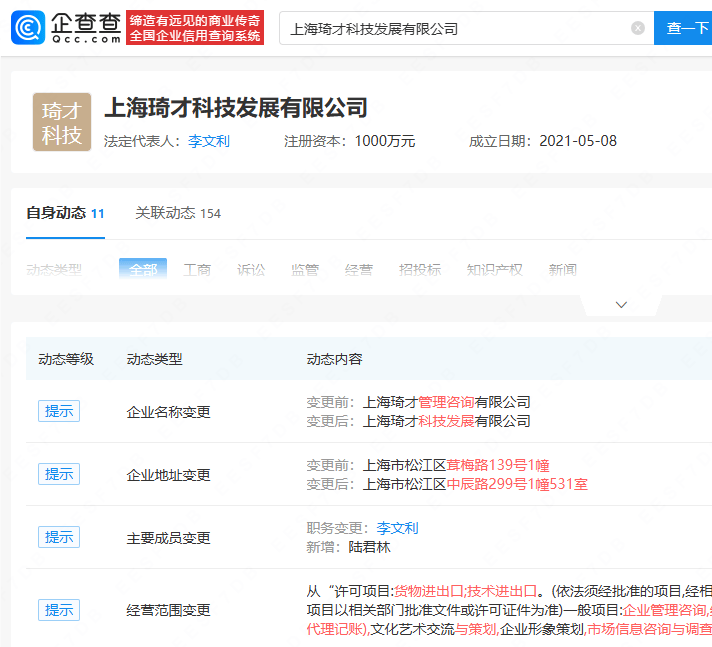This screenshot has width=712, height=647.
Task: Click 提示 tag in 企业名称变更 row
Action: pos(59,411)
